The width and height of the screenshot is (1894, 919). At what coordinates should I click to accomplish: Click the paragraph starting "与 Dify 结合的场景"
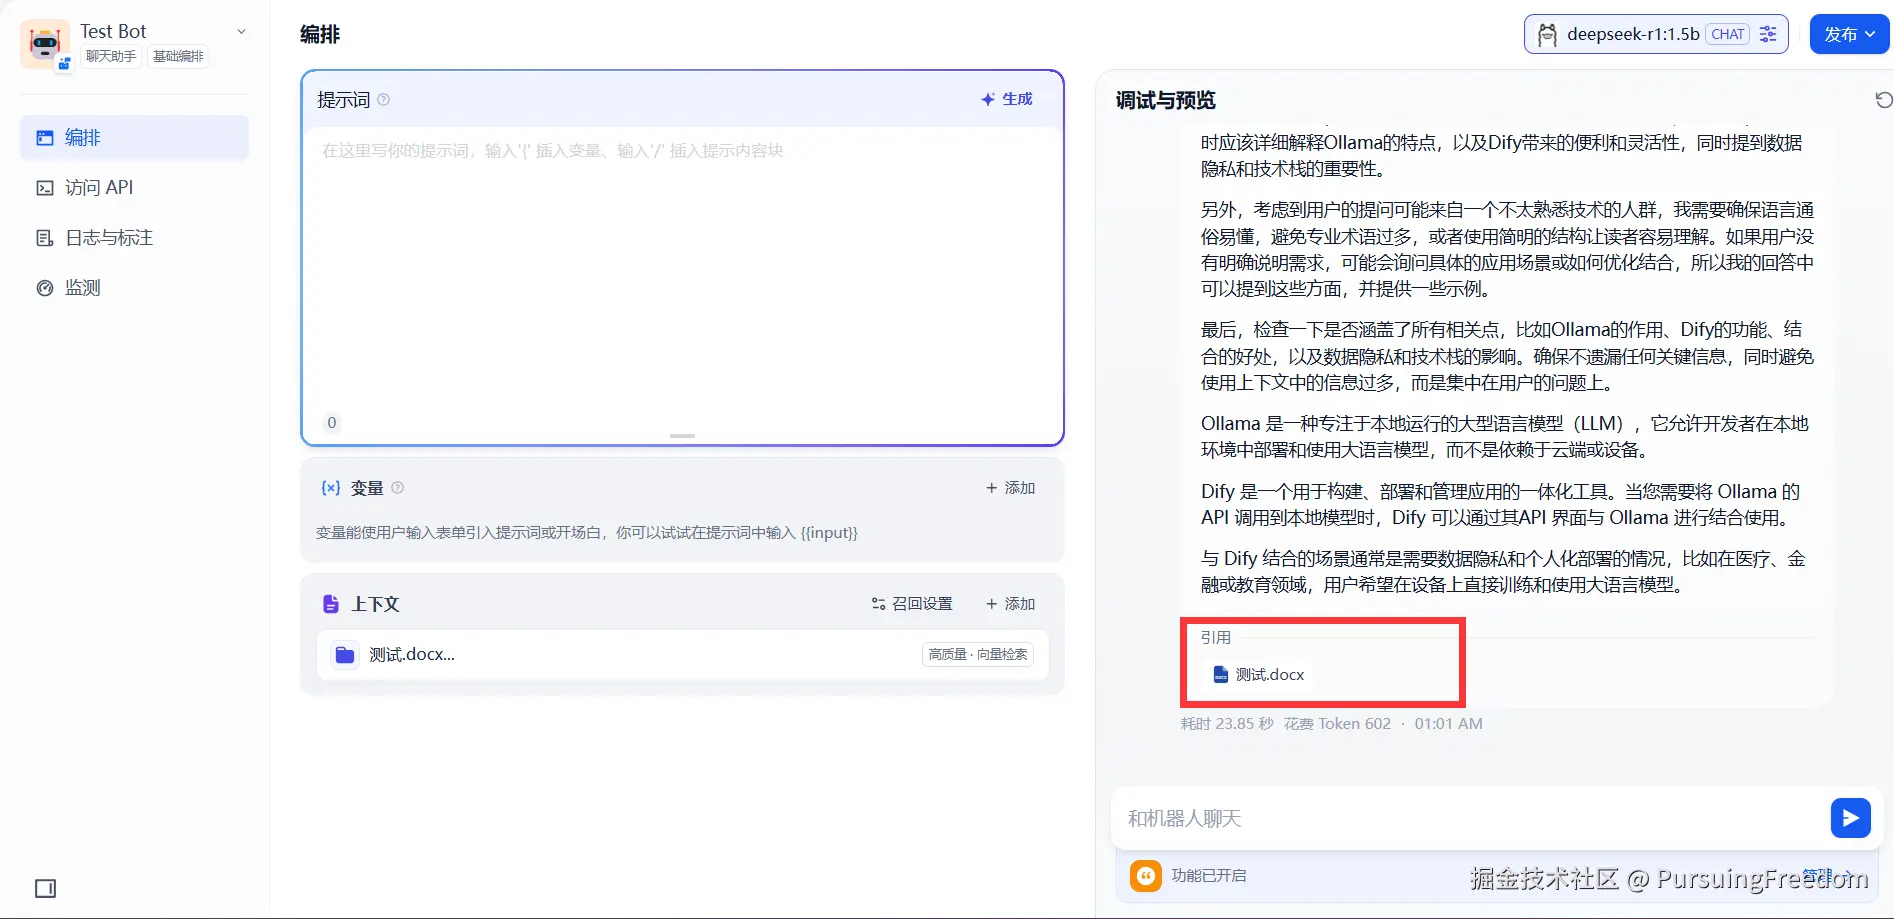click(1503, 572)
